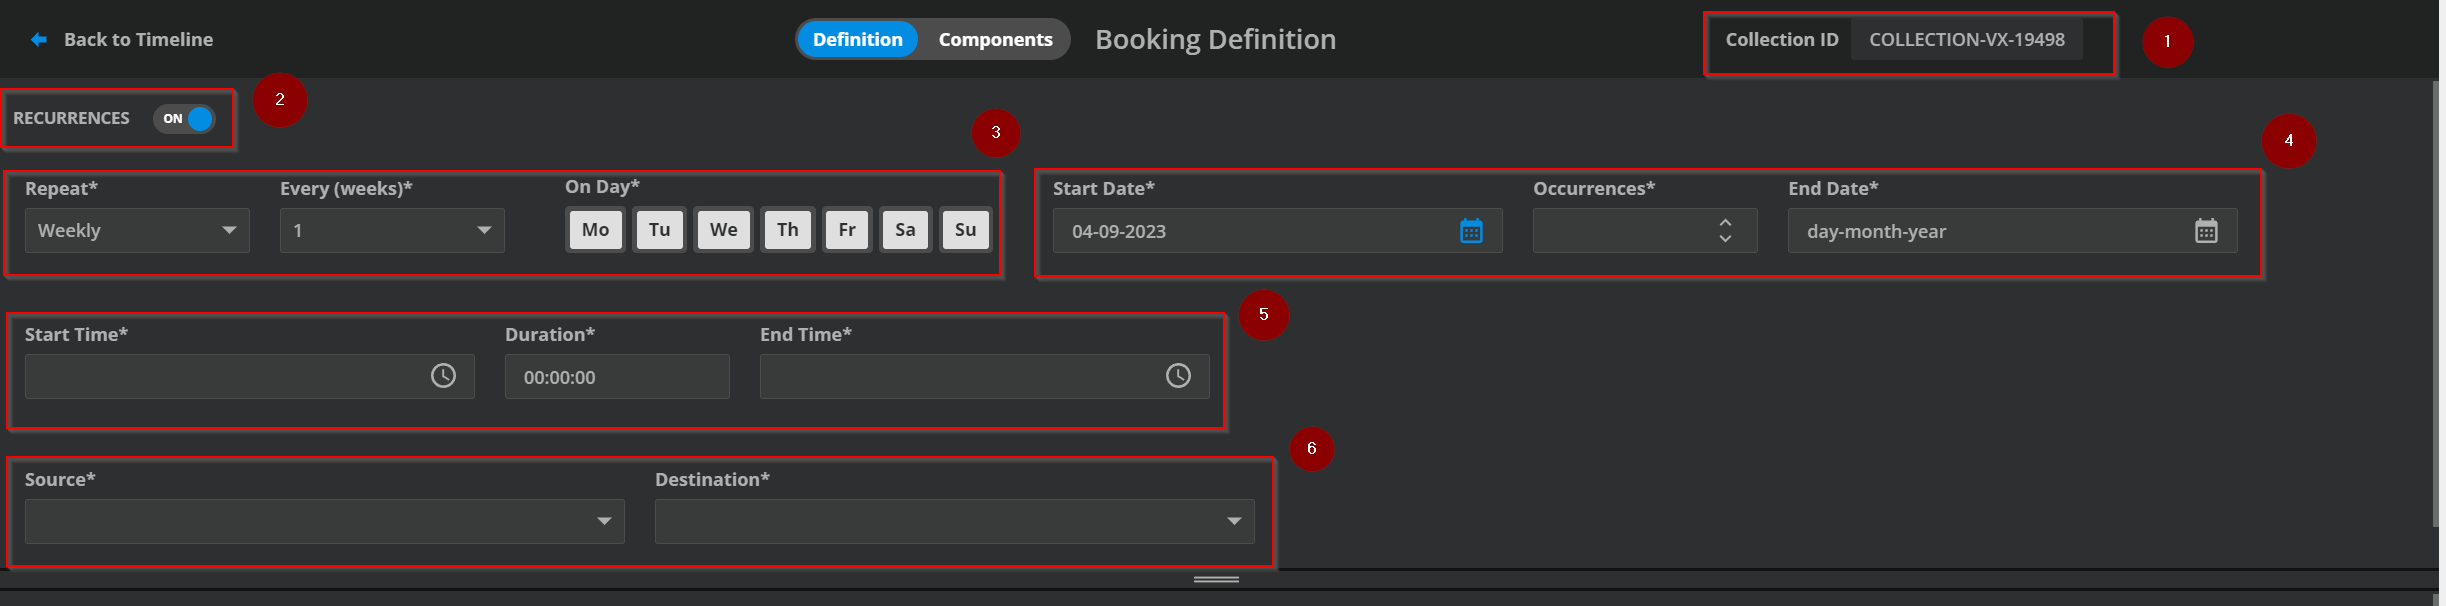2446x606 pixels.
Task: Click the Back to Timeline link
Action: (138, 40)
